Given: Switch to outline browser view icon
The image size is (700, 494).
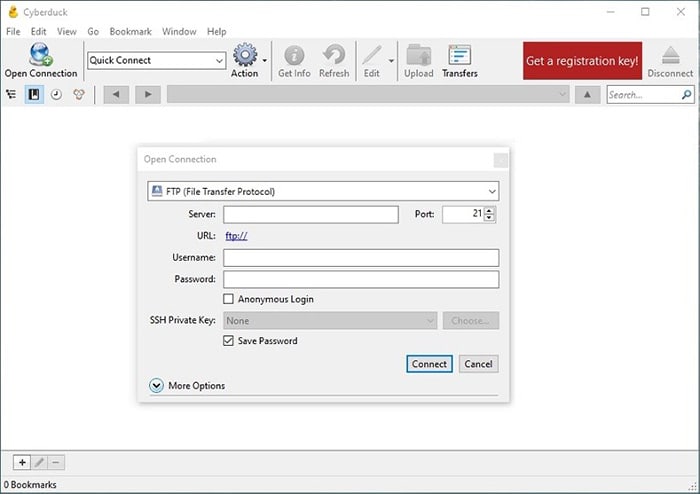Looking at the screenshot, I should point(11,95).
